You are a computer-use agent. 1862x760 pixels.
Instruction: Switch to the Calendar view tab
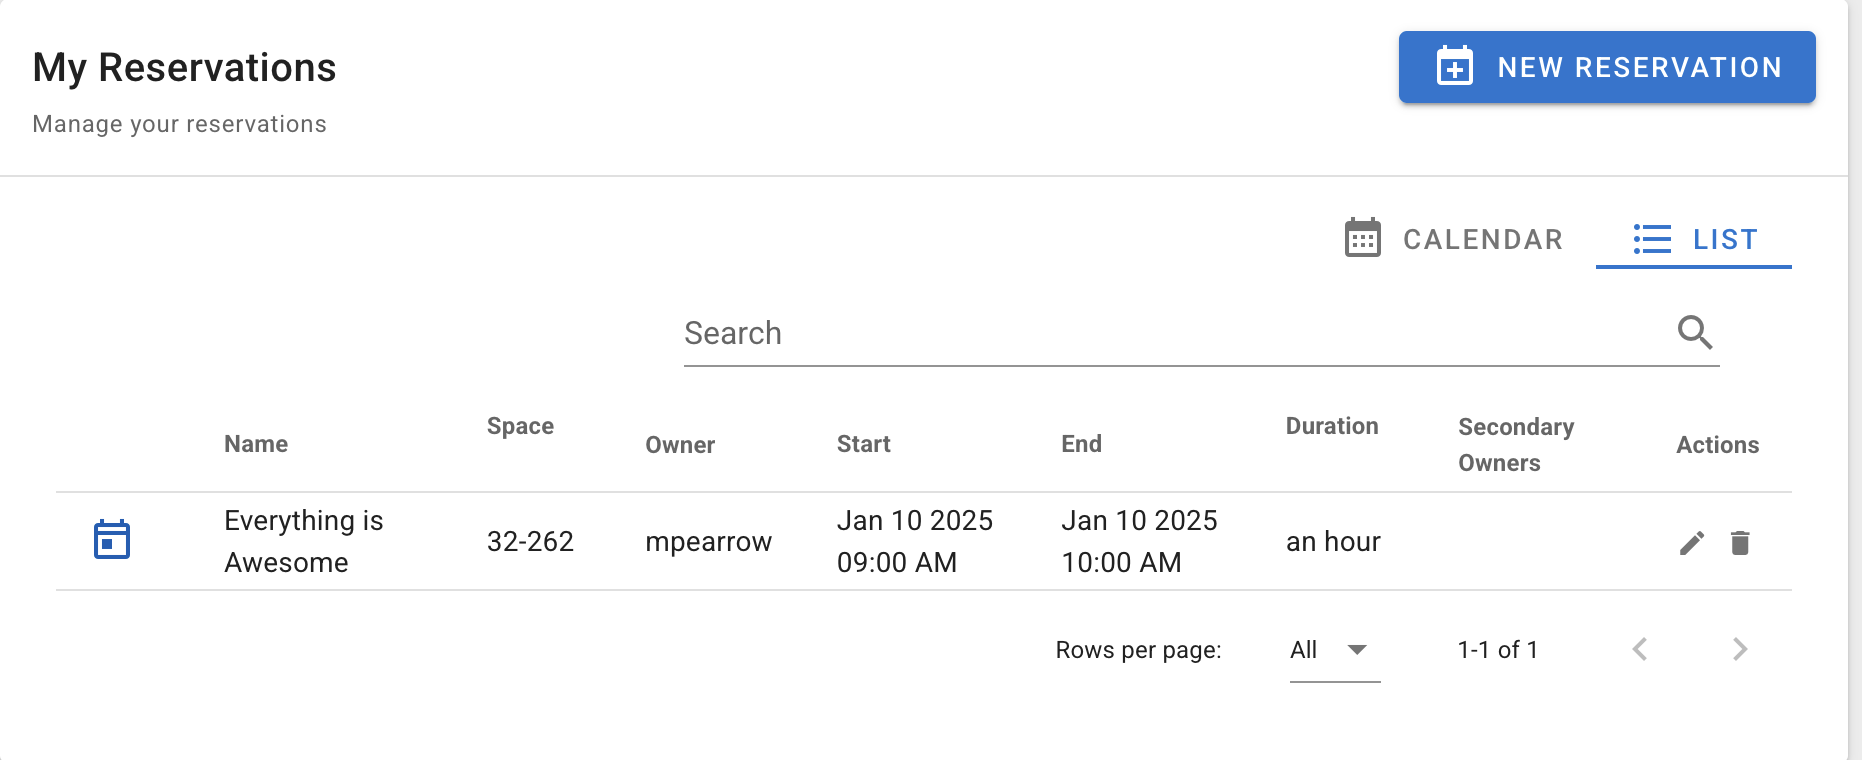1454,240
